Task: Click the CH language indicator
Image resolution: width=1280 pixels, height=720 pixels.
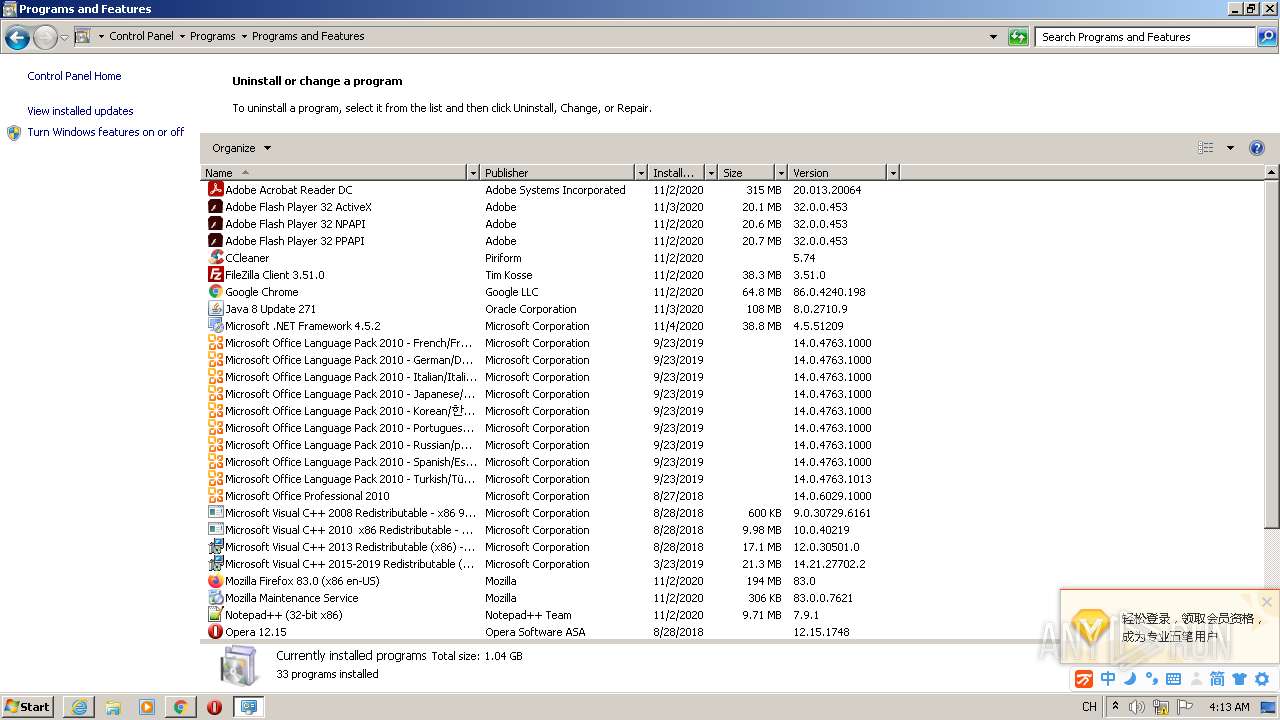Action: coord(1089,707)
